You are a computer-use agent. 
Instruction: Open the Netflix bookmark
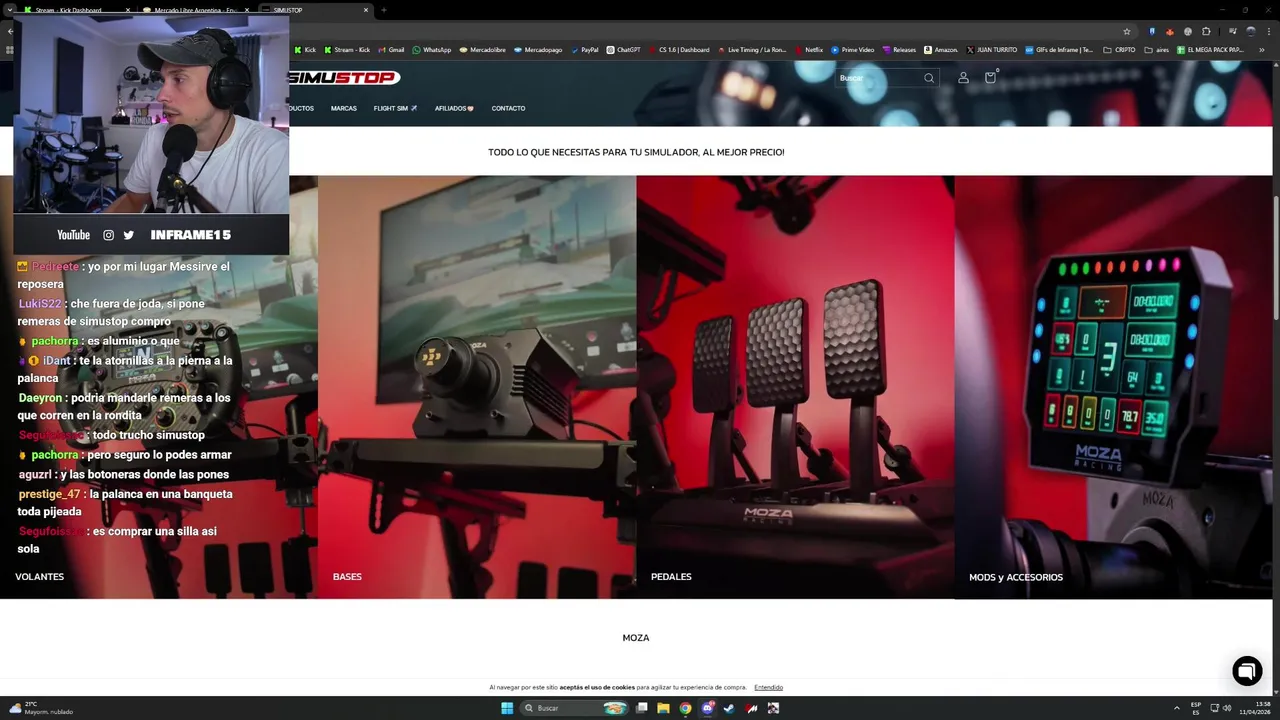(x=809, y=49)
